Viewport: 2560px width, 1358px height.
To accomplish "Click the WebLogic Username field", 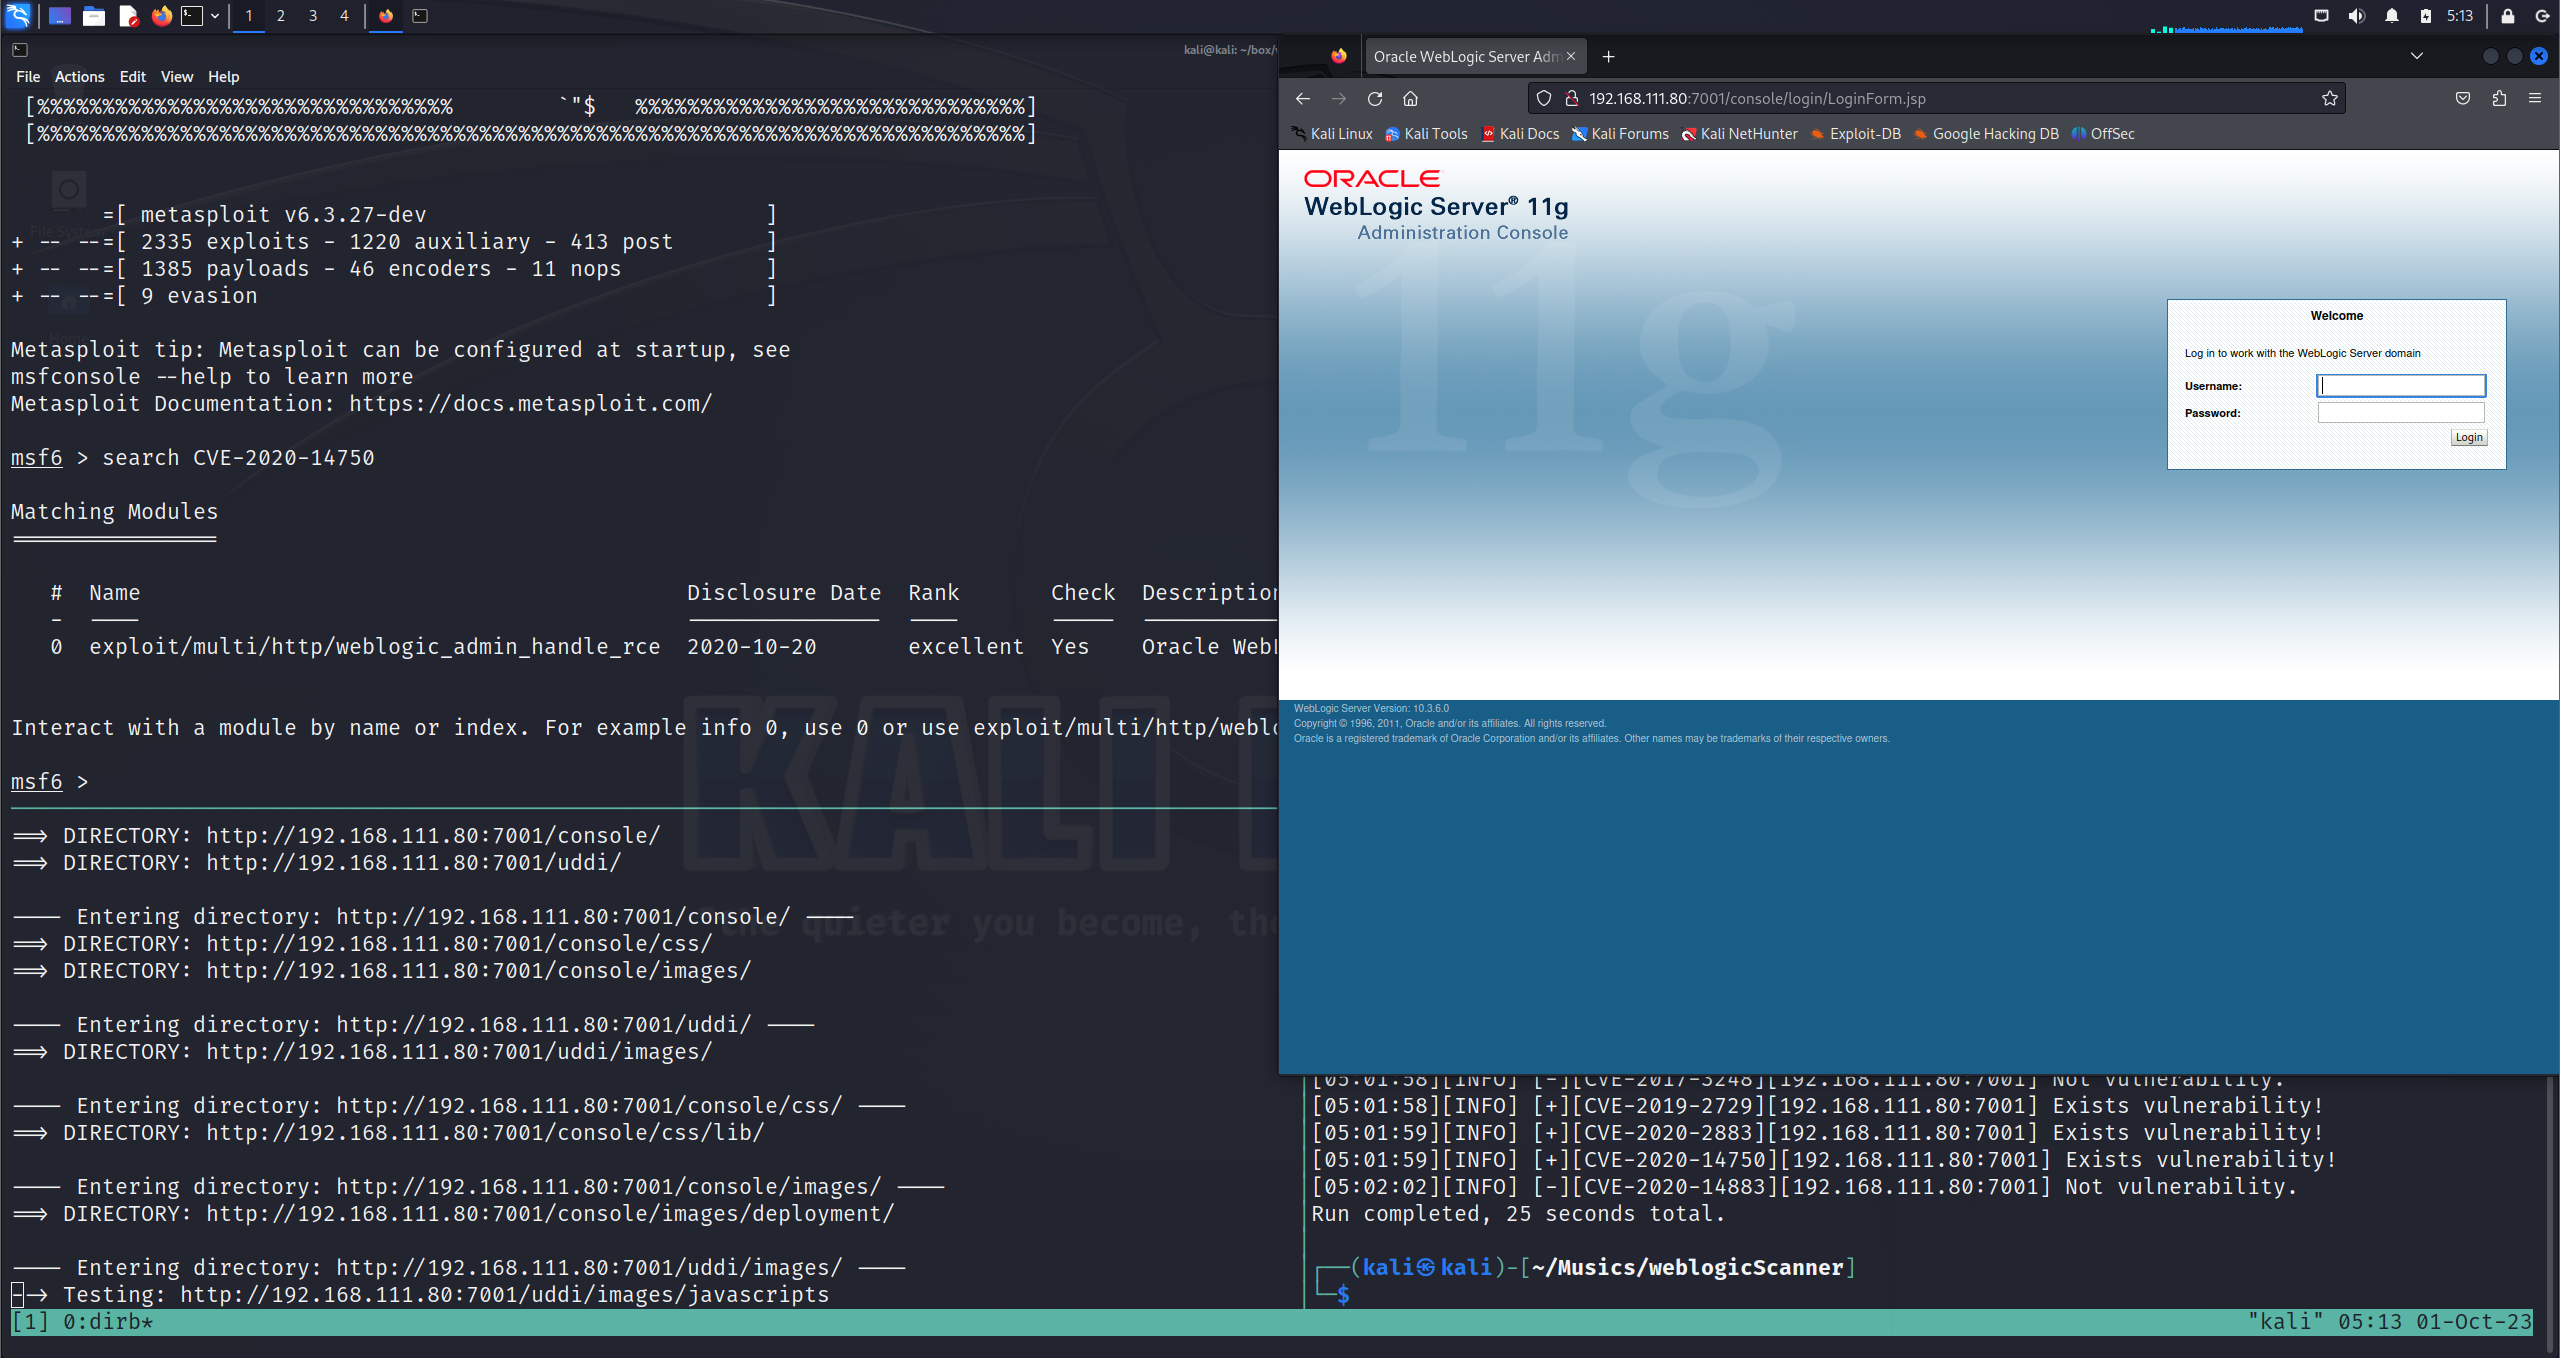I will 2401,386.
